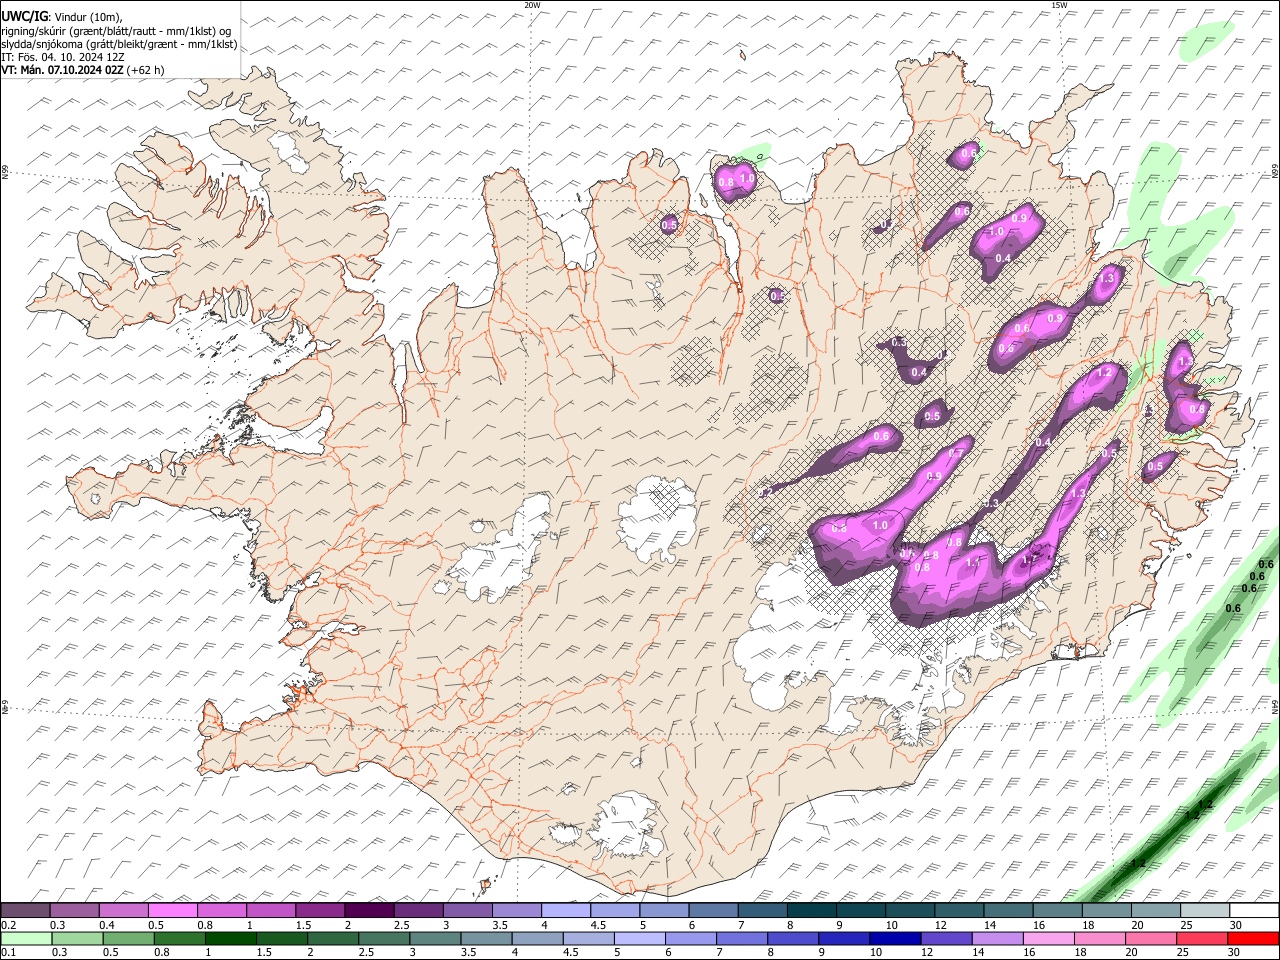Click the '0.1' label in the rainfall legend
This screenshot has width=1280, height=960.
(x=8, y=953)
